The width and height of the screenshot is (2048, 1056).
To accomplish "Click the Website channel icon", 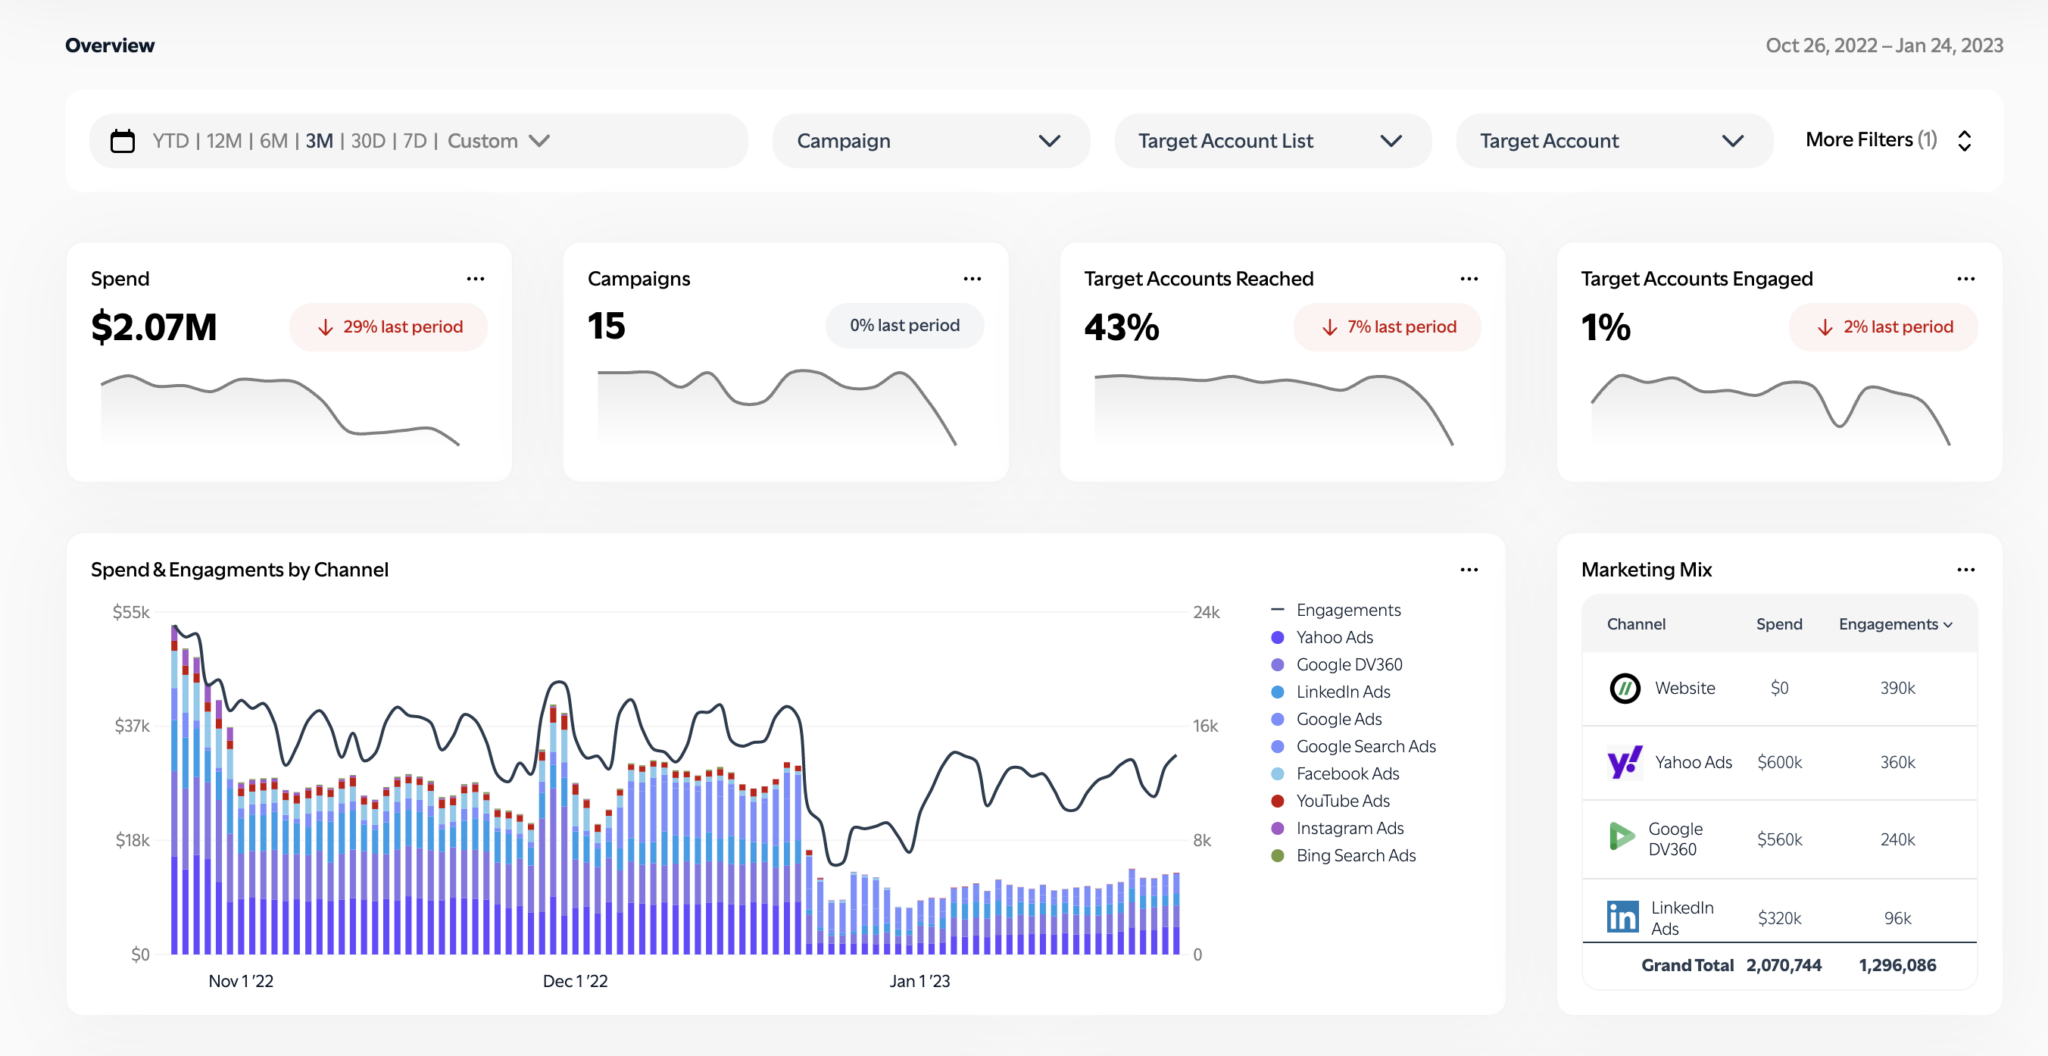I will (1625, 688).
